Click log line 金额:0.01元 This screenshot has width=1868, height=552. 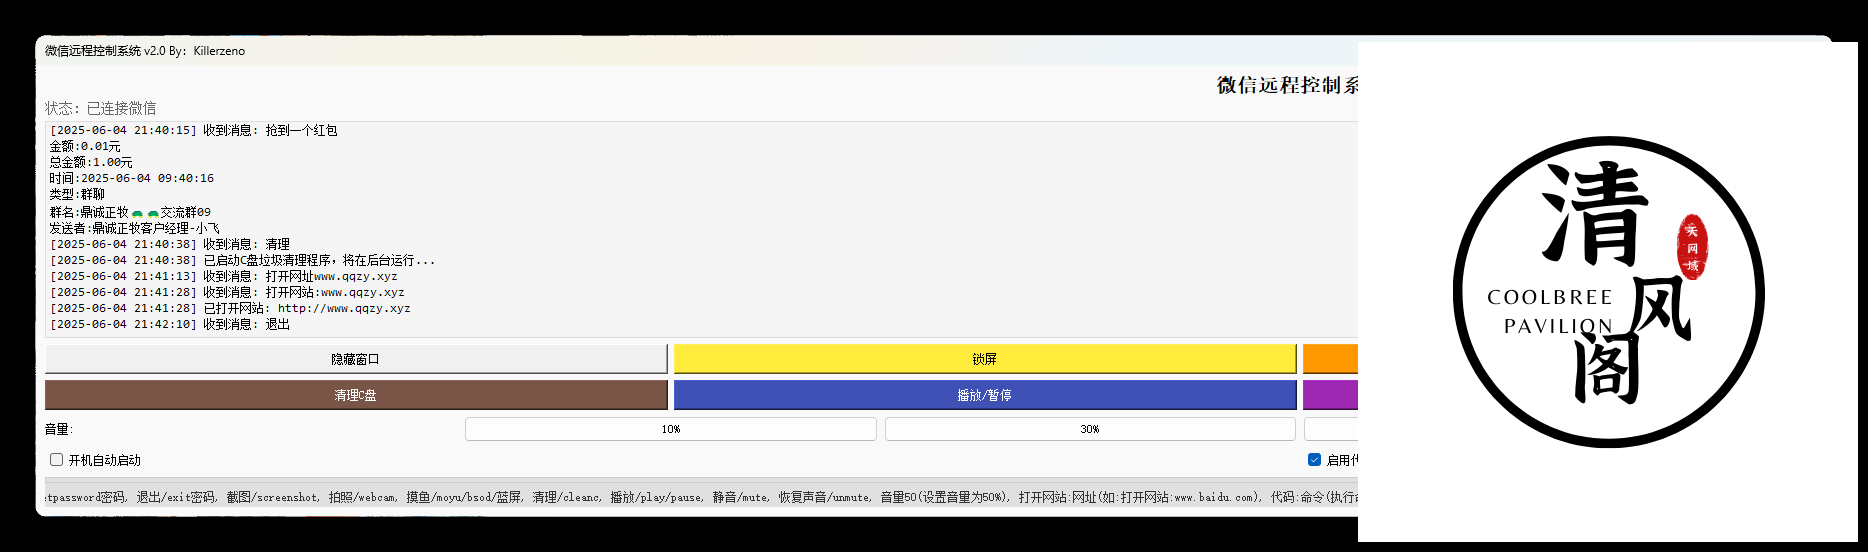click(85, 146)
